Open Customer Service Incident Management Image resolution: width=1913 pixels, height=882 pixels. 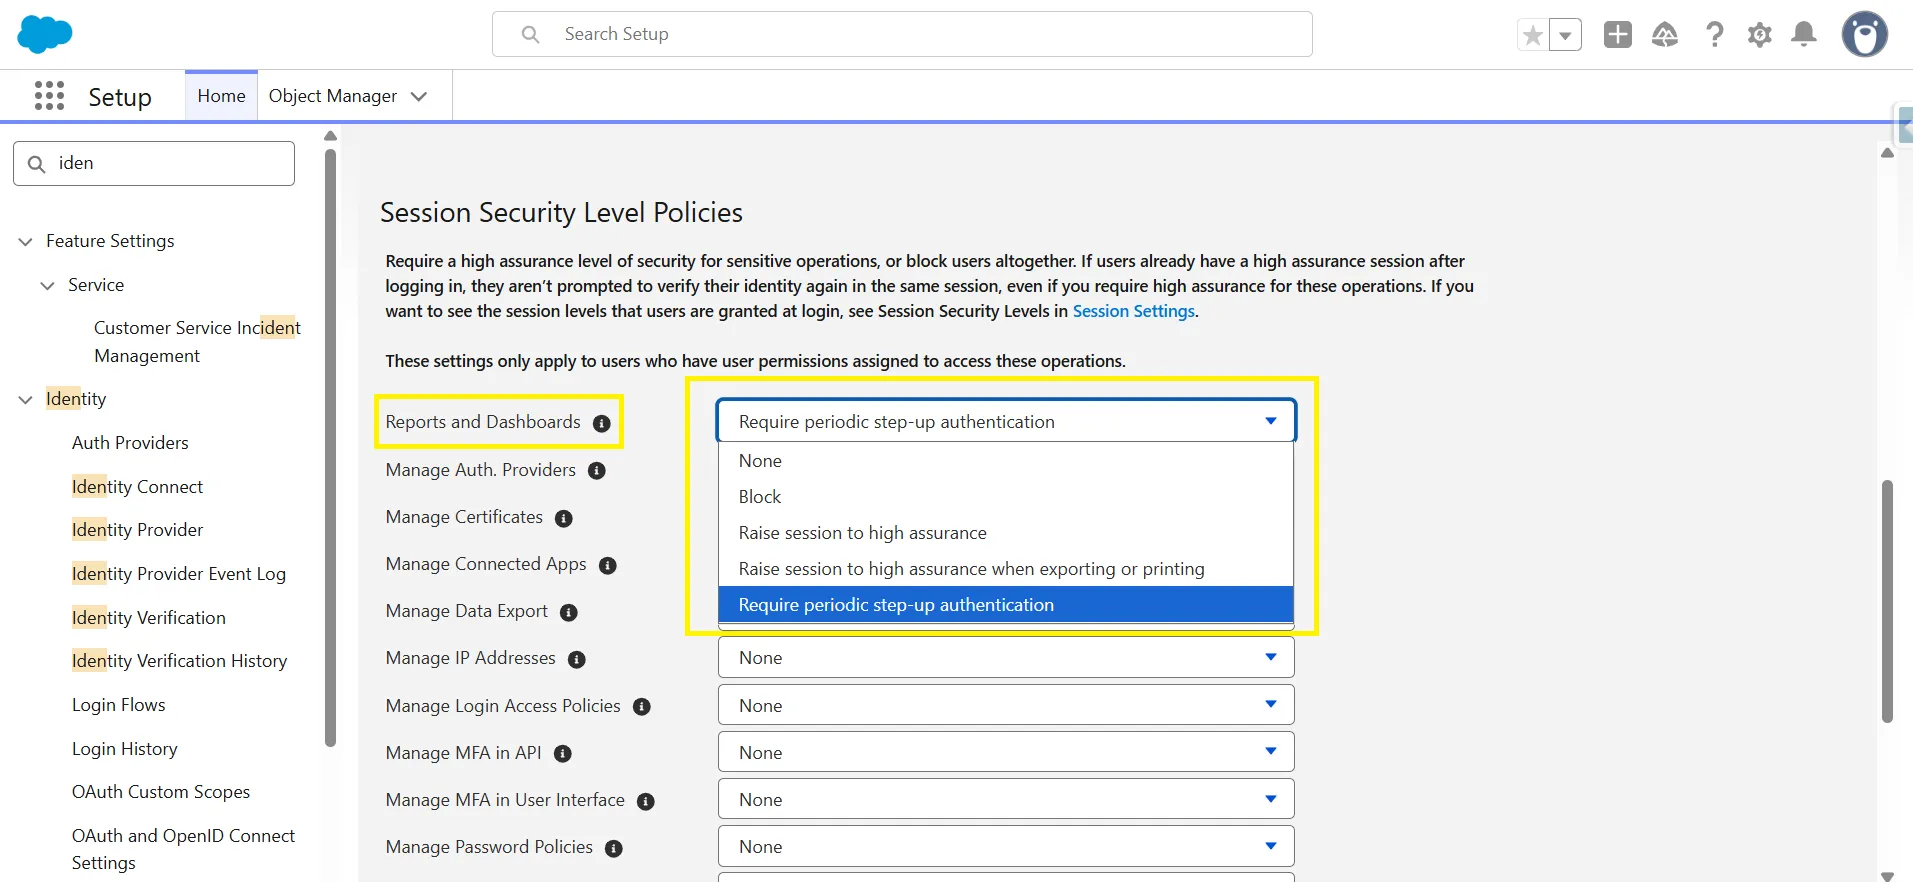tap(197, 342)
